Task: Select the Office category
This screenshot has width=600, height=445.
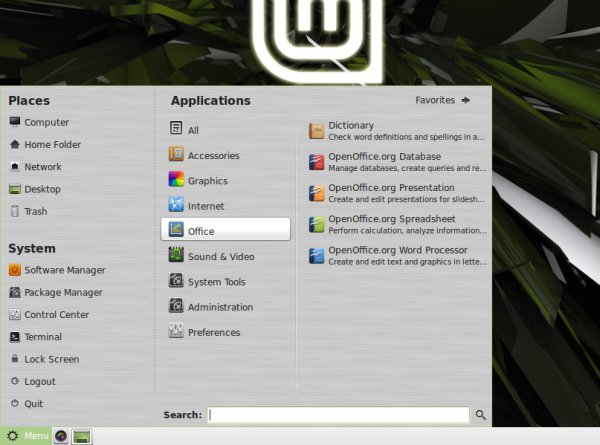Action: pyautogui.click(x=225, y=229)
